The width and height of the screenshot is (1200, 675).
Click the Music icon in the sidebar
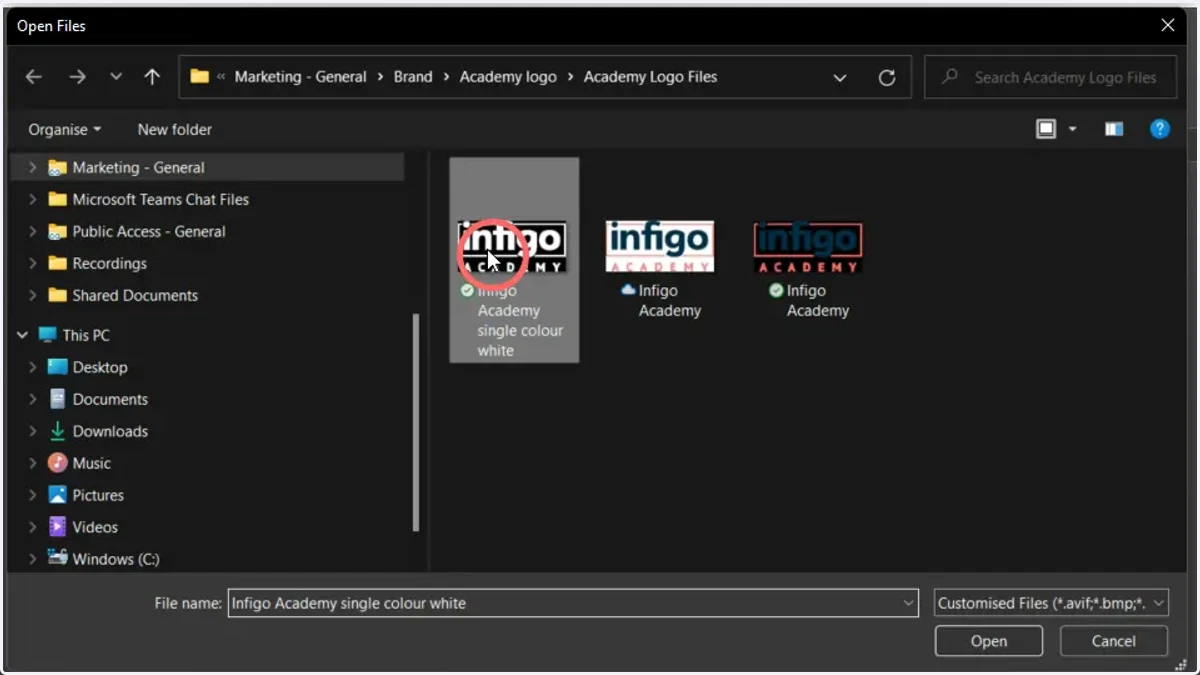tap(58, 463)
